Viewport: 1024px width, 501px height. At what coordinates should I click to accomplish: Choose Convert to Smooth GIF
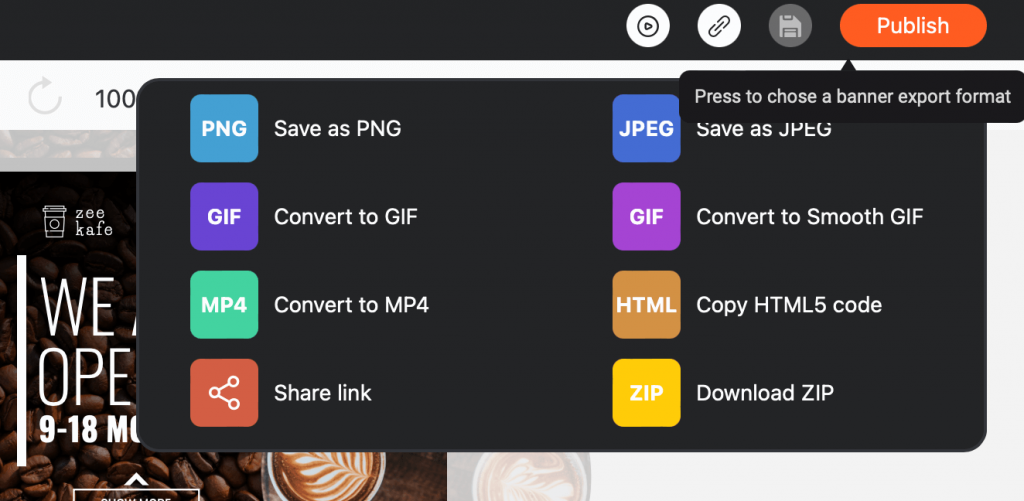(x=810, y=216)
